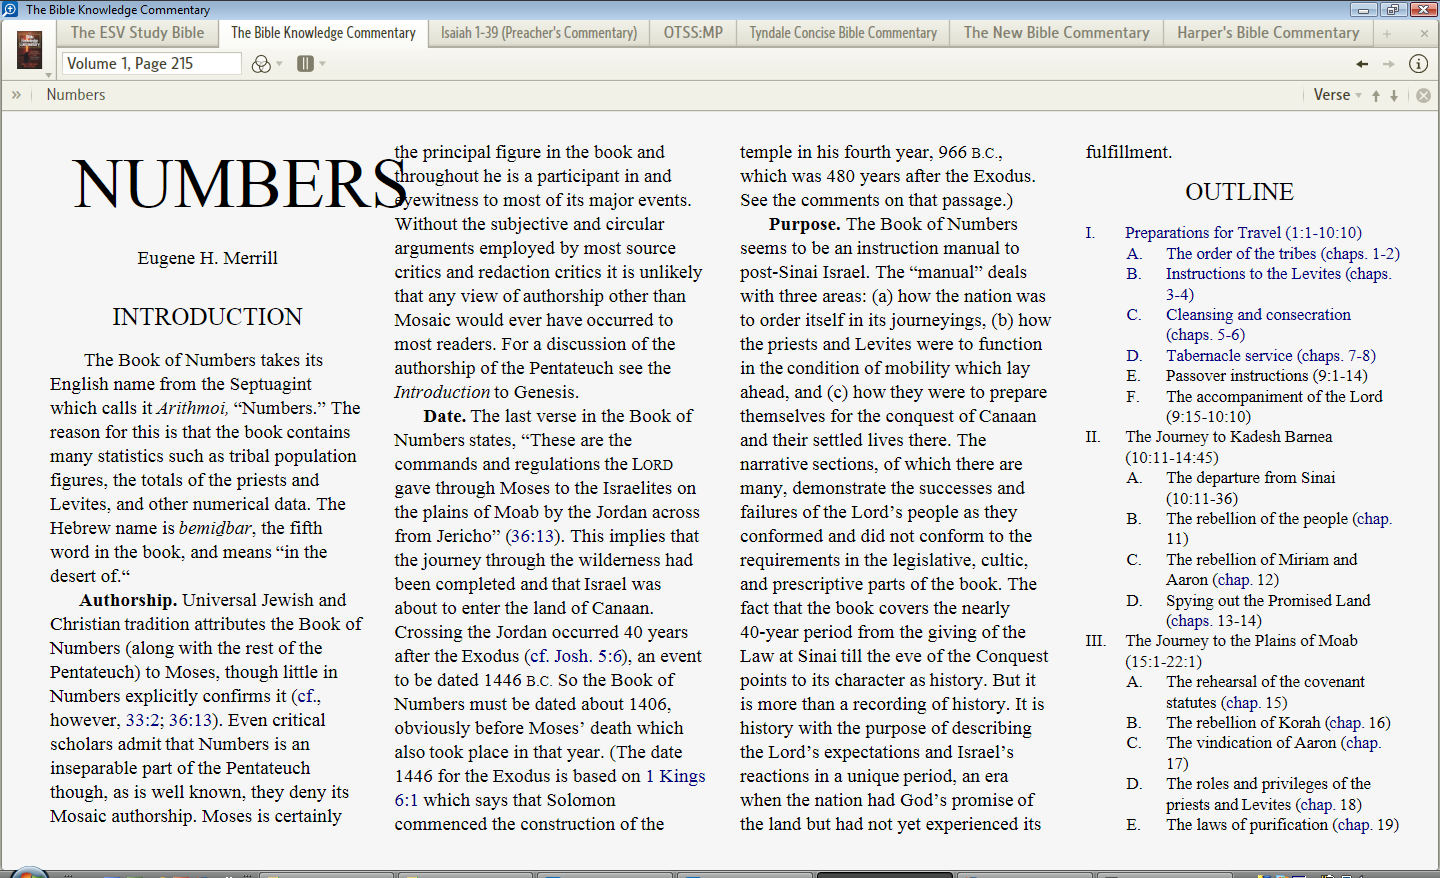The height and width of the screenshot is (878, 1440).
Task: Open the OTSS:MP tab
Action: click(693, 33)
